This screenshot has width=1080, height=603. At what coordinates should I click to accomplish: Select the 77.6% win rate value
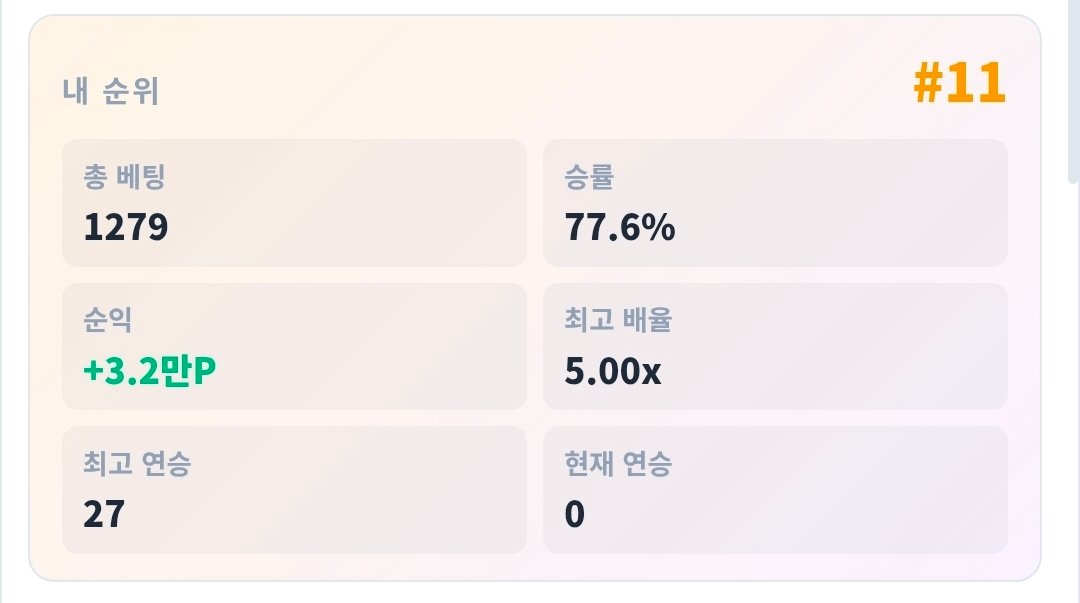point(620,227)
